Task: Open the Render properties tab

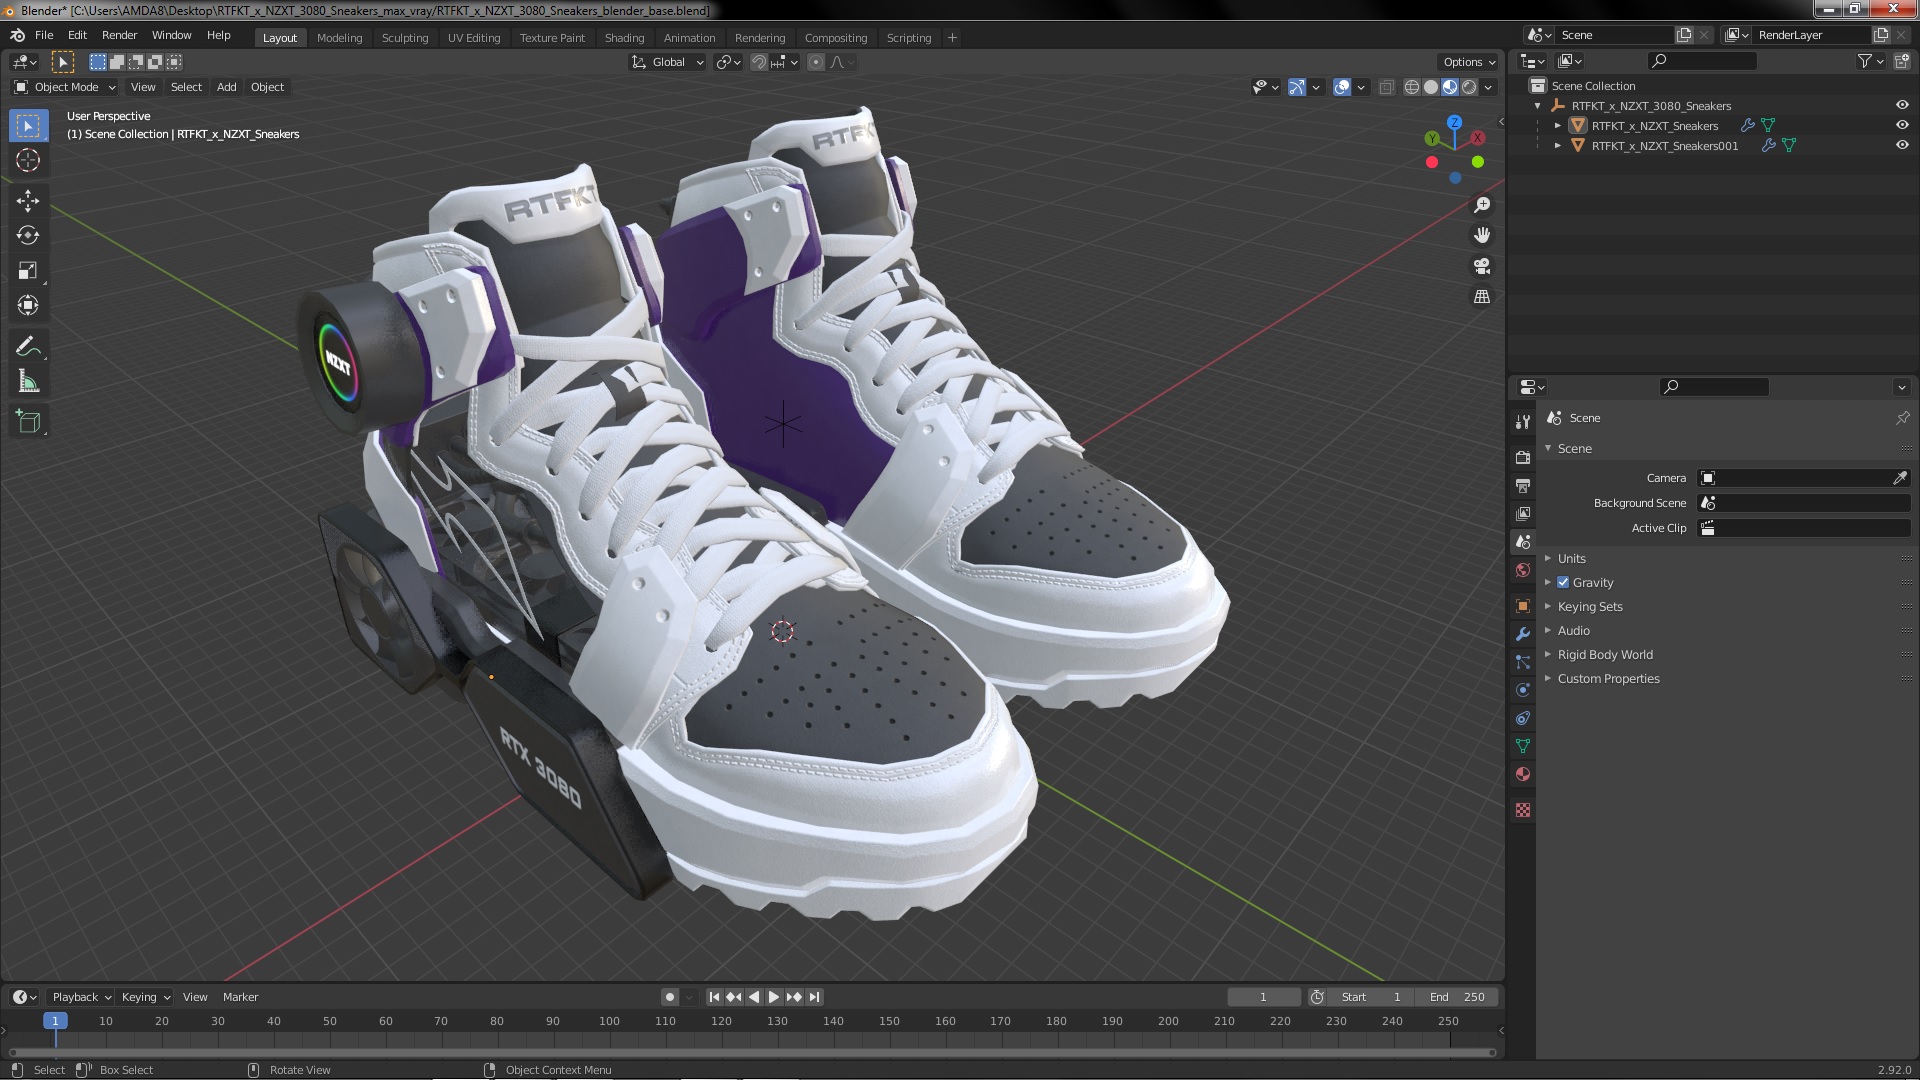Action: tap(1523, 457)
